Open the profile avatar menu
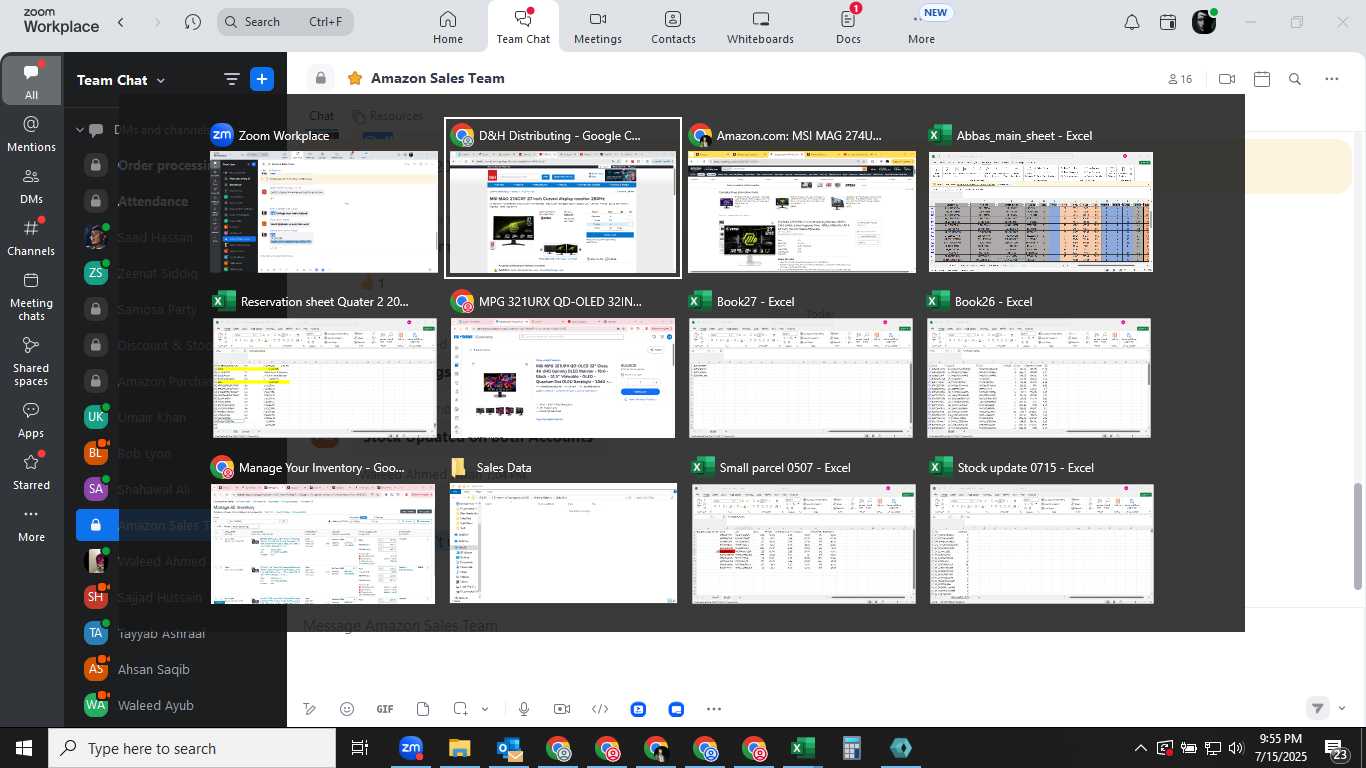The height and width of the screenshot is (768, 1366). pyautogui.click(x=1204, y=22)
